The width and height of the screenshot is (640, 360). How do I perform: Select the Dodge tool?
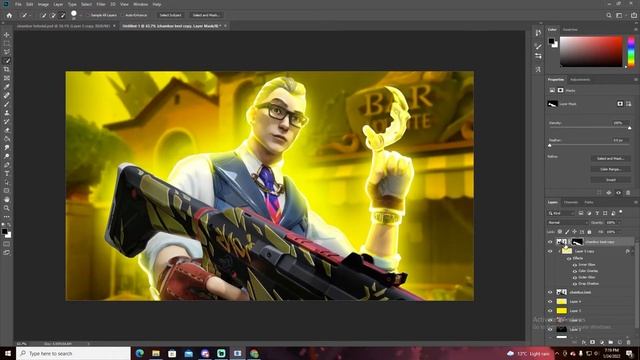coord(7,156)
